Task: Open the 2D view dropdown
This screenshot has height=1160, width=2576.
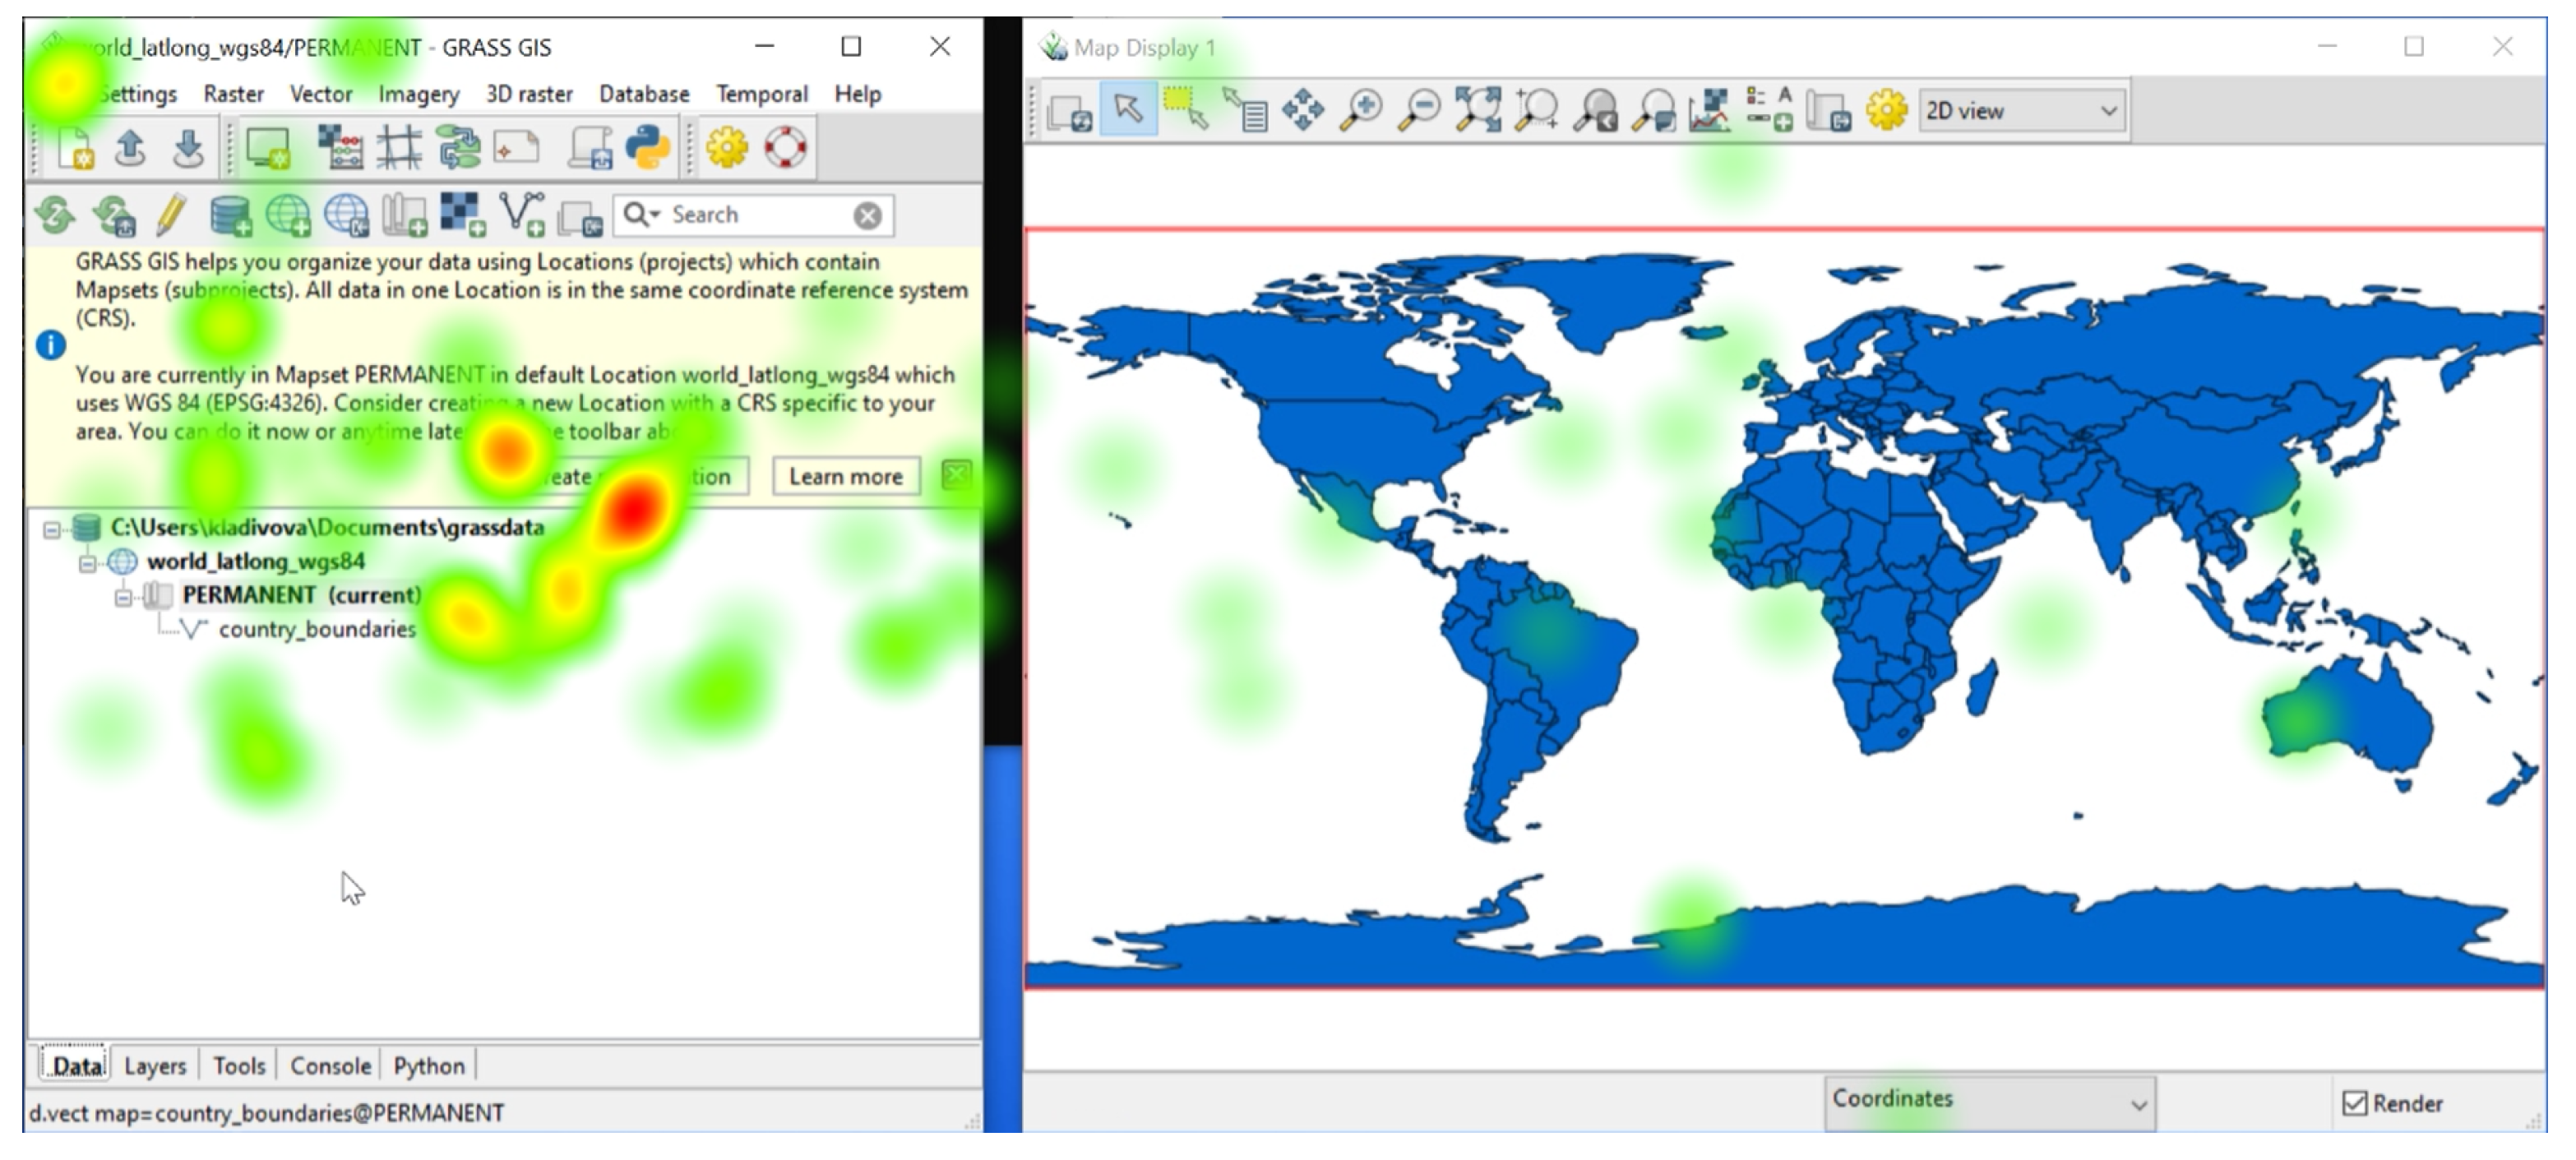Action: click(x=2022, y=110)
